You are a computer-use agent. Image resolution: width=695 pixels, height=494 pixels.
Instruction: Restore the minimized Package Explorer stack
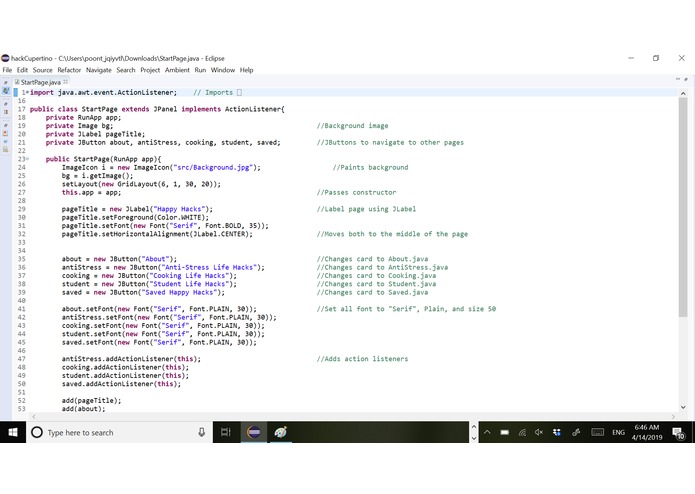coord(6,82)
